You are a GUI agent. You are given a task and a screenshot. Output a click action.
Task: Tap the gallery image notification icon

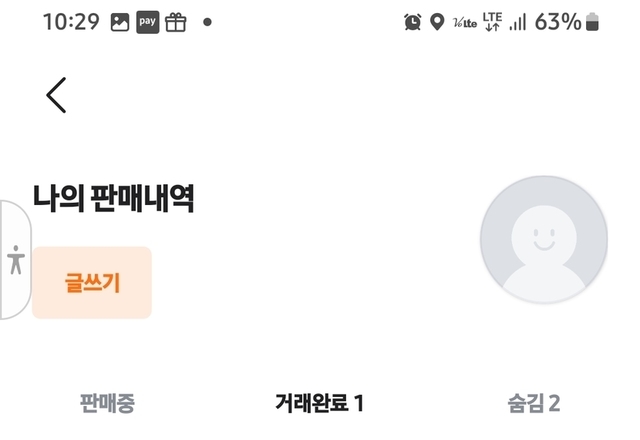coord(120,22)
